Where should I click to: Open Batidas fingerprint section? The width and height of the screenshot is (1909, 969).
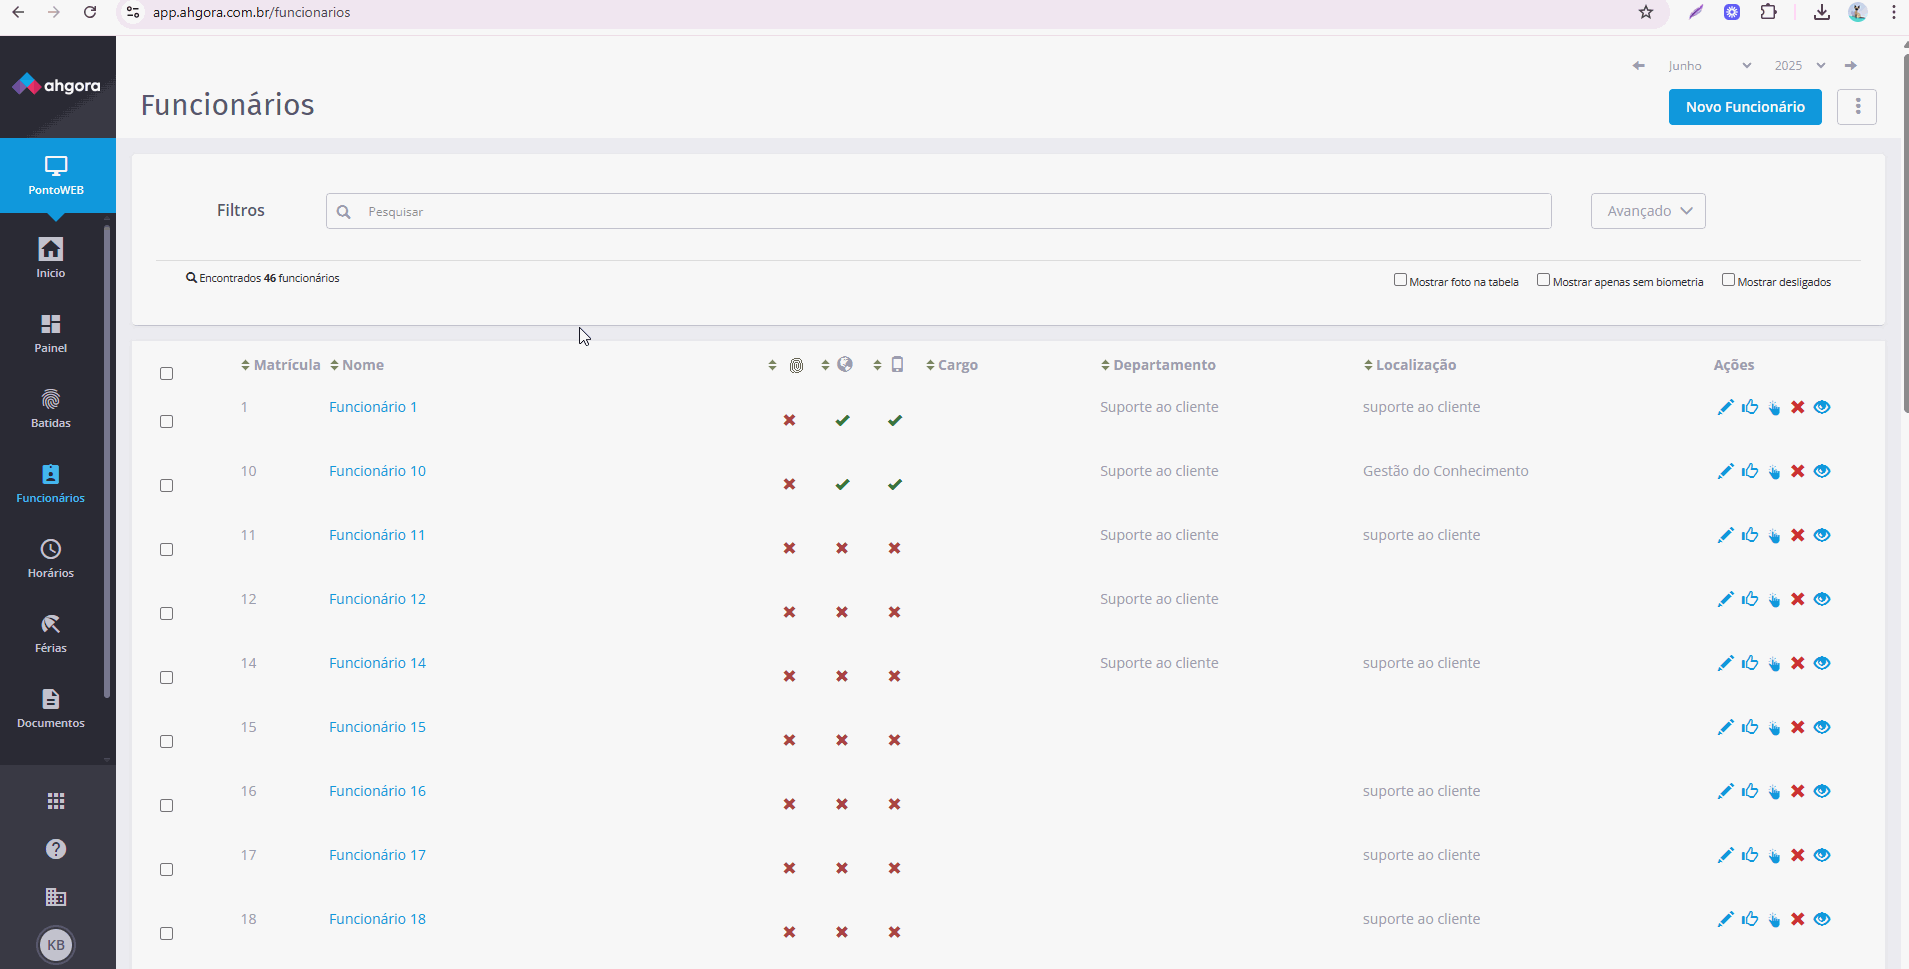51,408
